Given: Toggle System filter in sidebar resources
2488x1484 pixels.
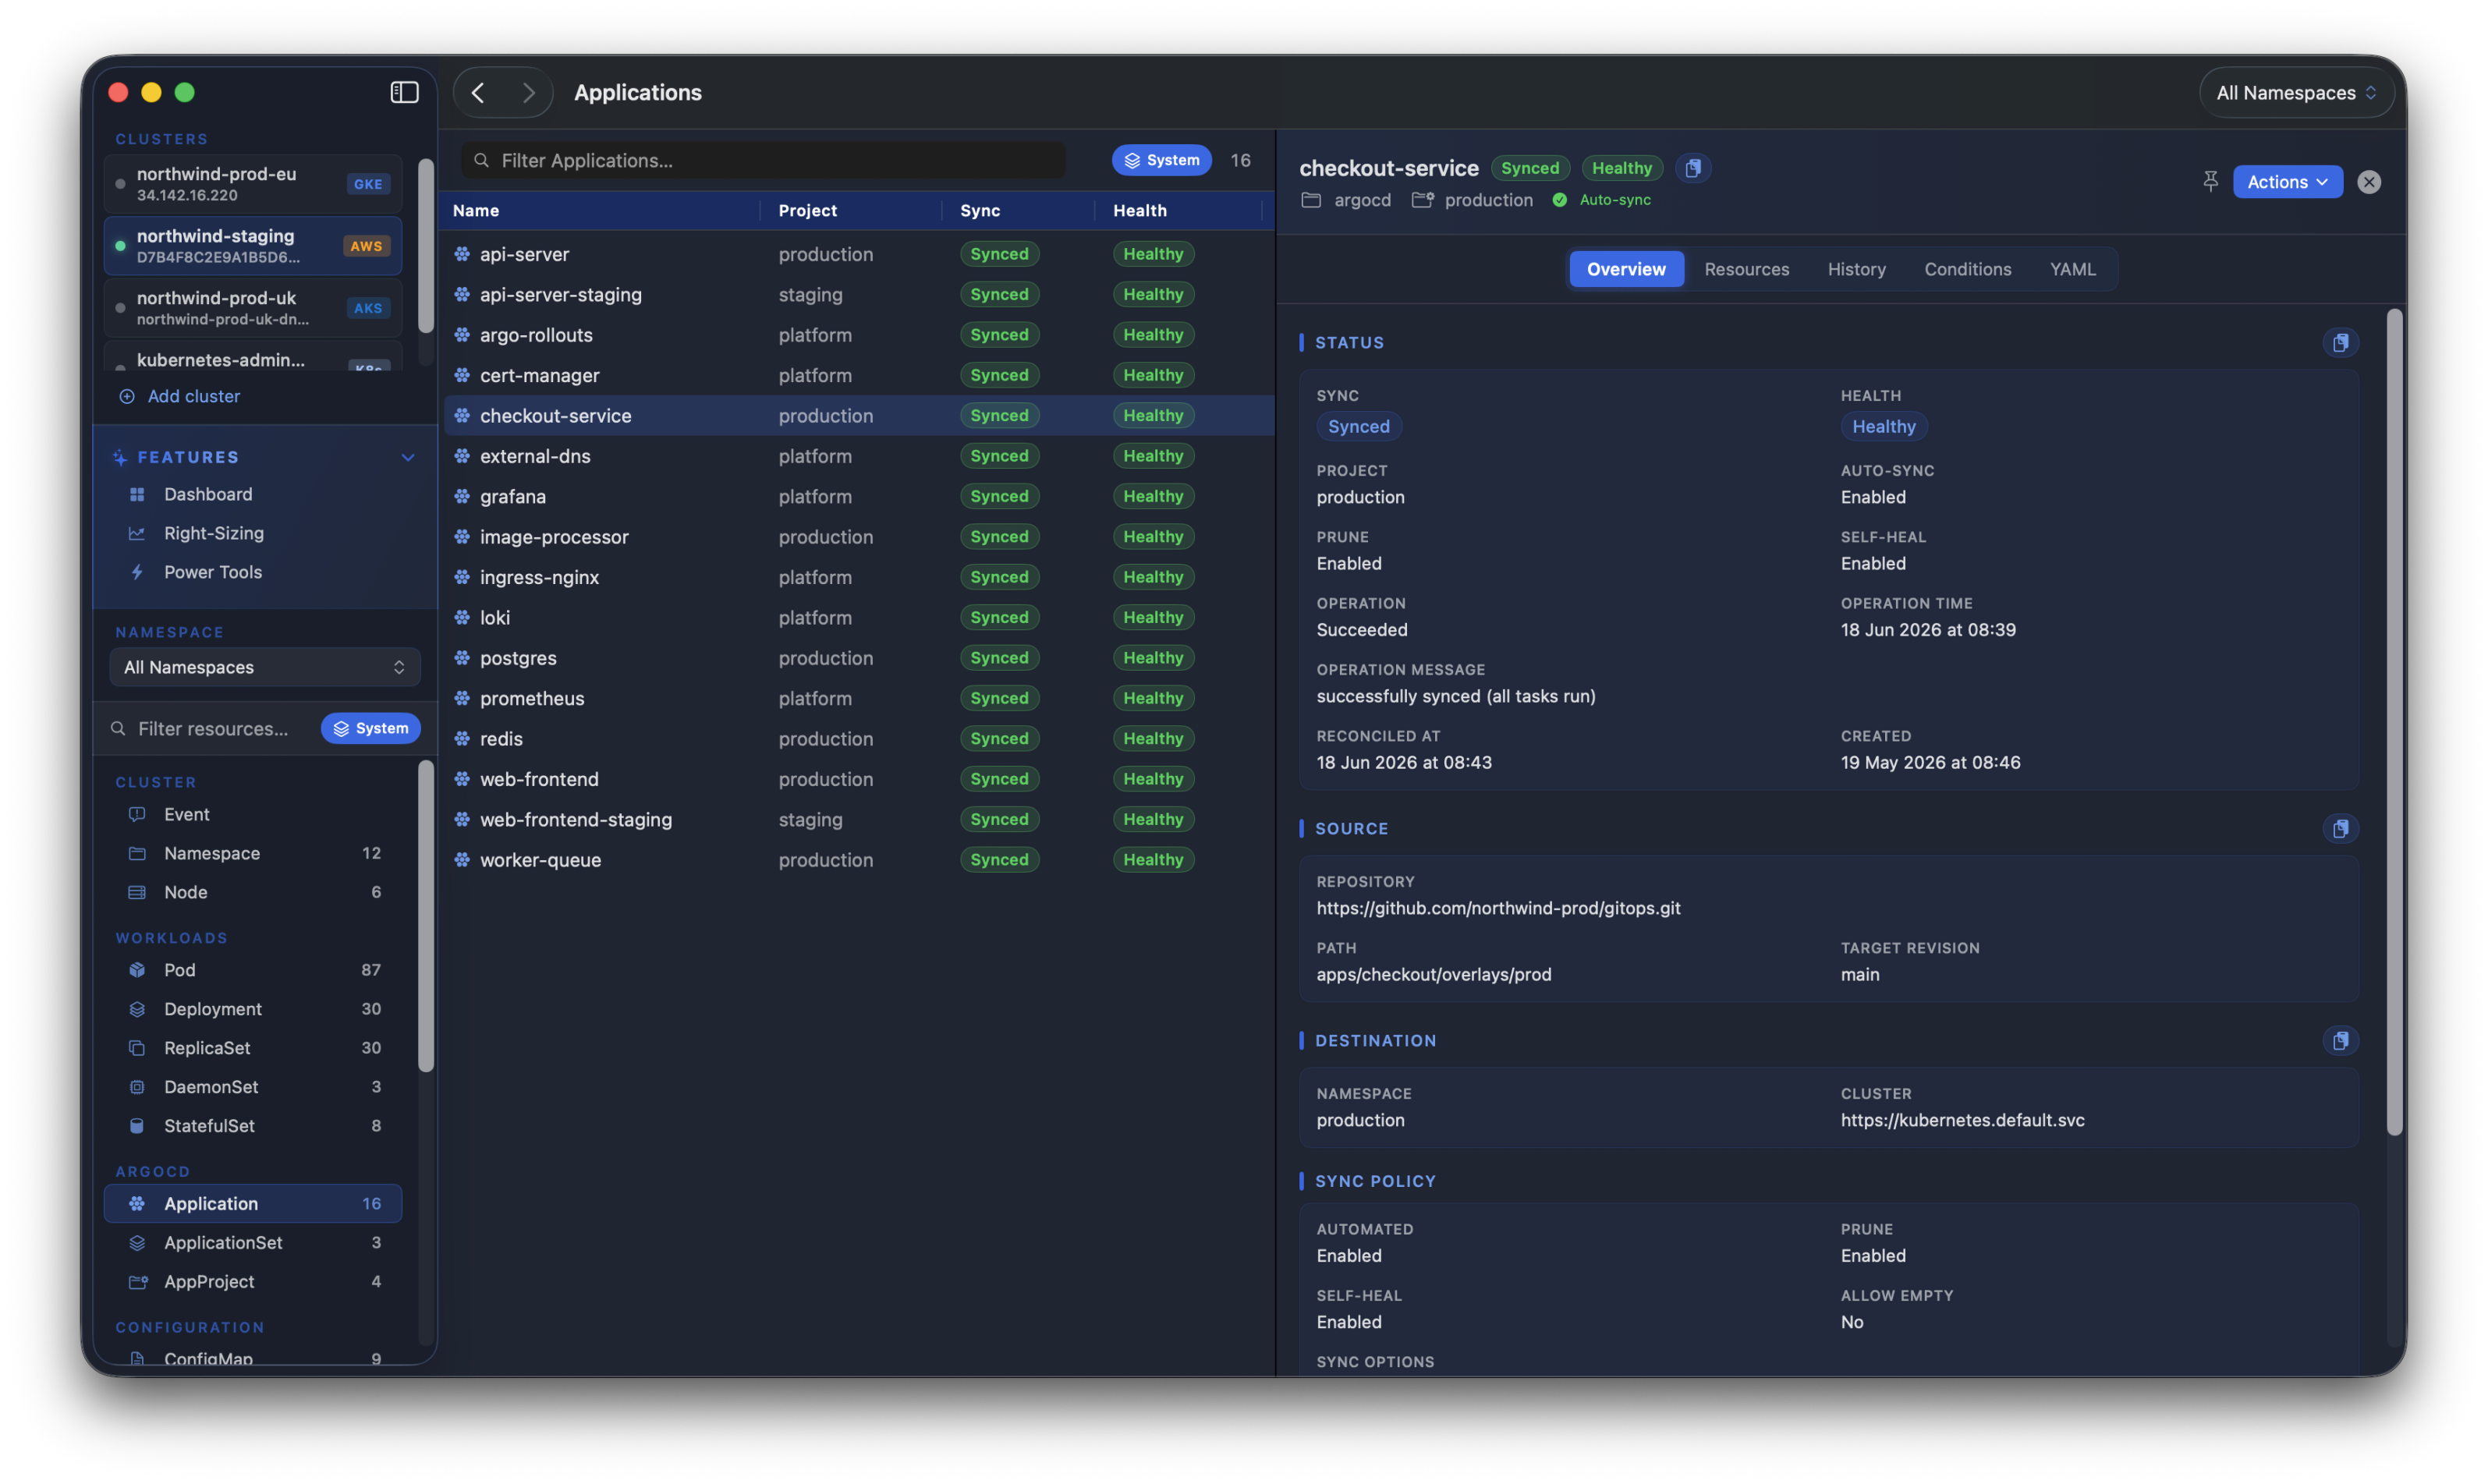Looking at the screenshot, I should tap(370, 728).
